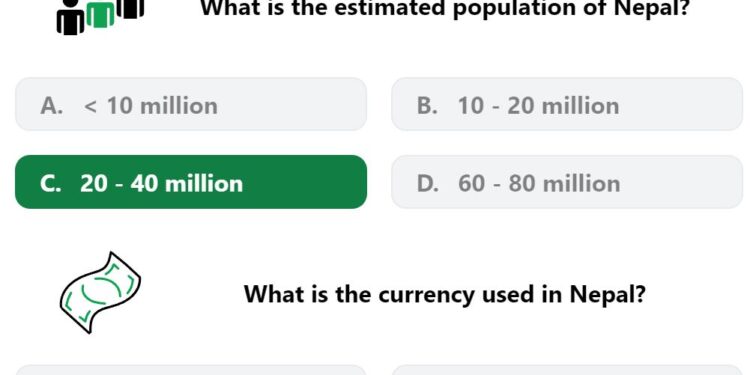Viewport: 750px width, 375px height.
Task: Click the "D." option letter label
Action: (x=428, y=184)
